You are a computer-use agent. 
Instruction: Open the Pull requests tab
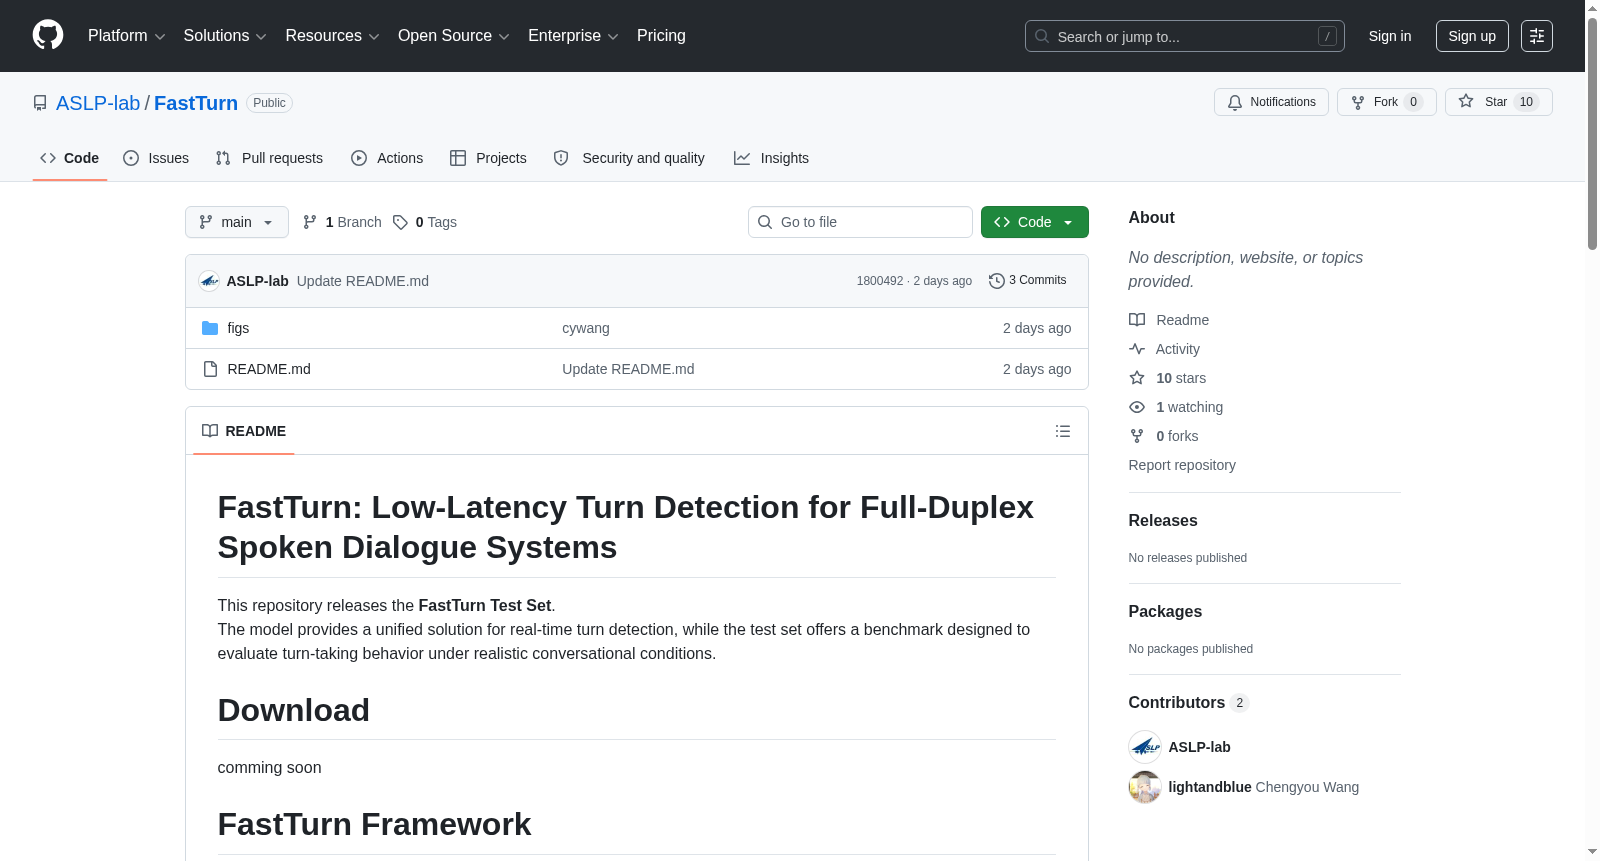click(269, 158)
